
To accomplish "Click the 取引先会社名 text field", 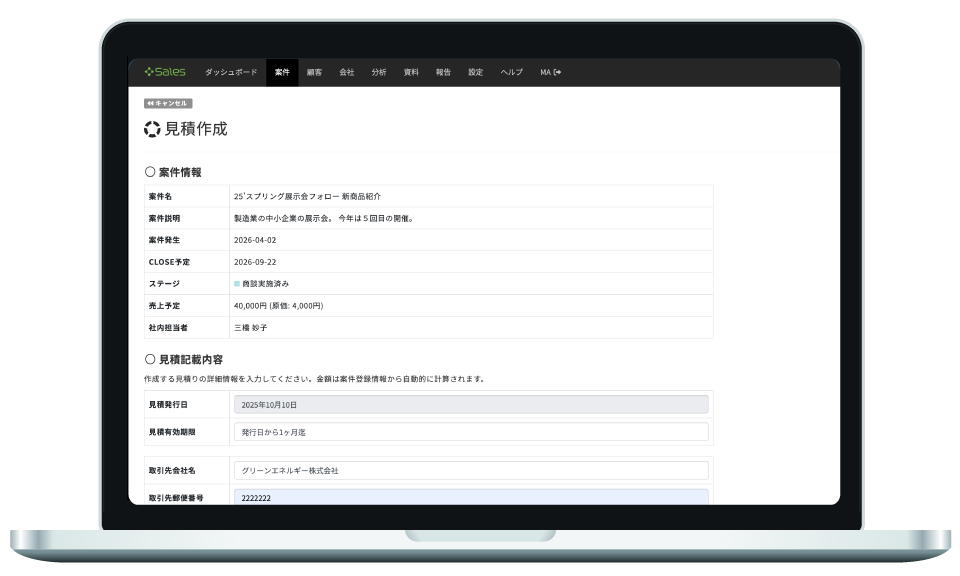I will pyautogui.click(x=471, y=470).
